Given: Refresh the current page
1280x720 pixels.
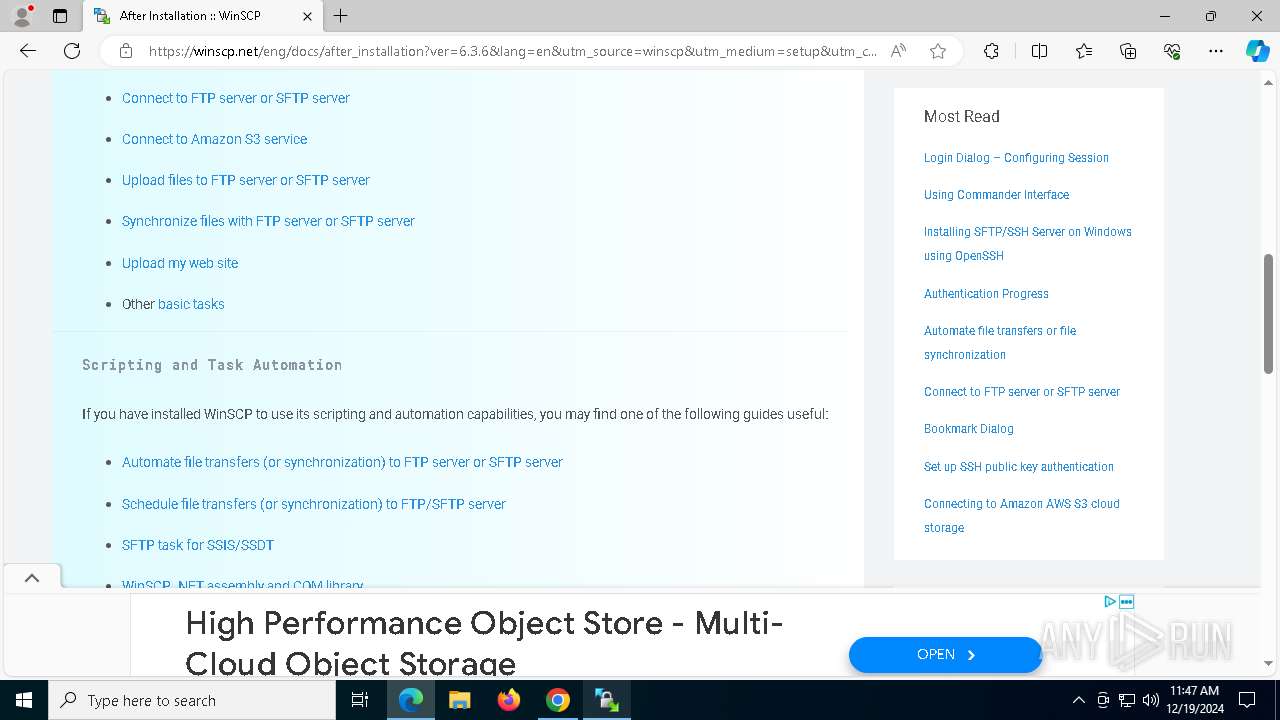Looking at the screenshot, I should click(72, 51).
